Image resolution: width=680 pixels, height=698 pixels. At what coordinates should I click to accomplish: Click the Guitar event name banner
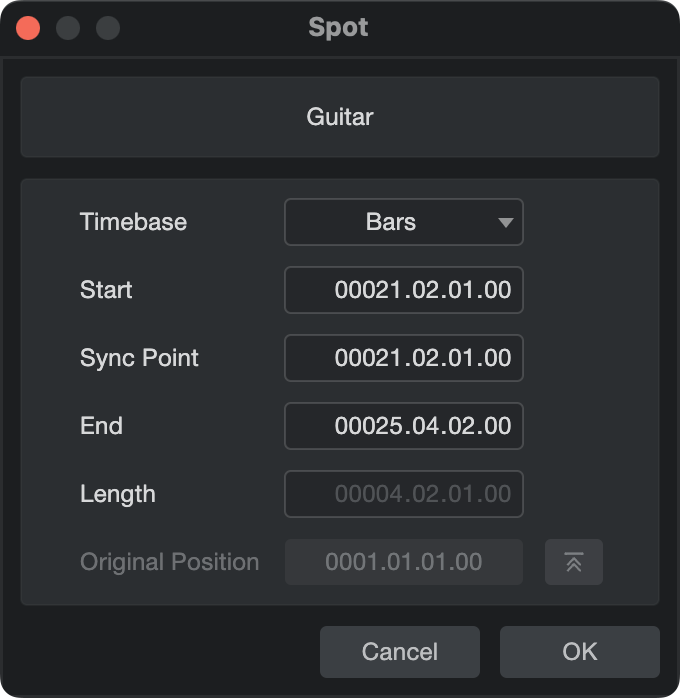pos(340,117)
